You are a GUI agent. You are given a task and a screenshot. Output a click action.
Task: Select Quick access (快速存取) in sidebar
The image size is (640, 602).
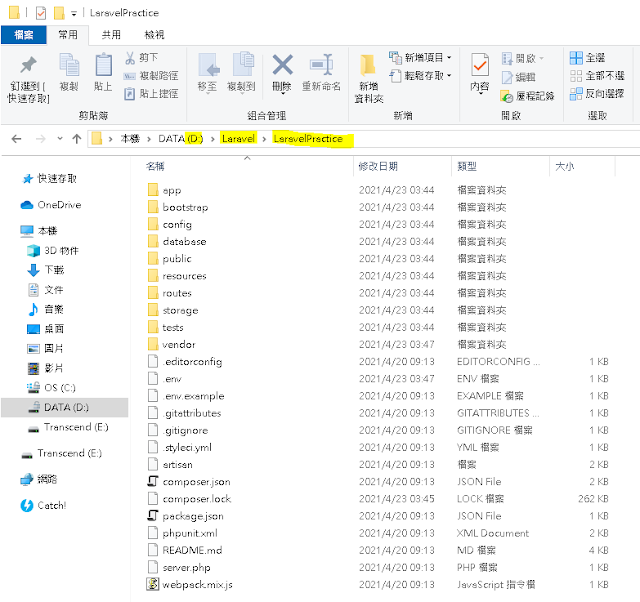(x=49, y=179)
